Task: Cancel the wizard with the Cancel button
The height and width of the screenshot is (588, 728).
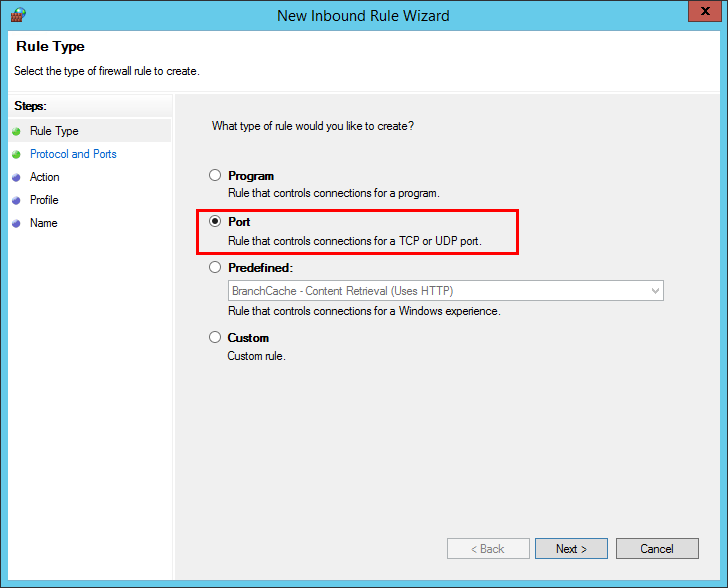Action: tap(657, 549)
